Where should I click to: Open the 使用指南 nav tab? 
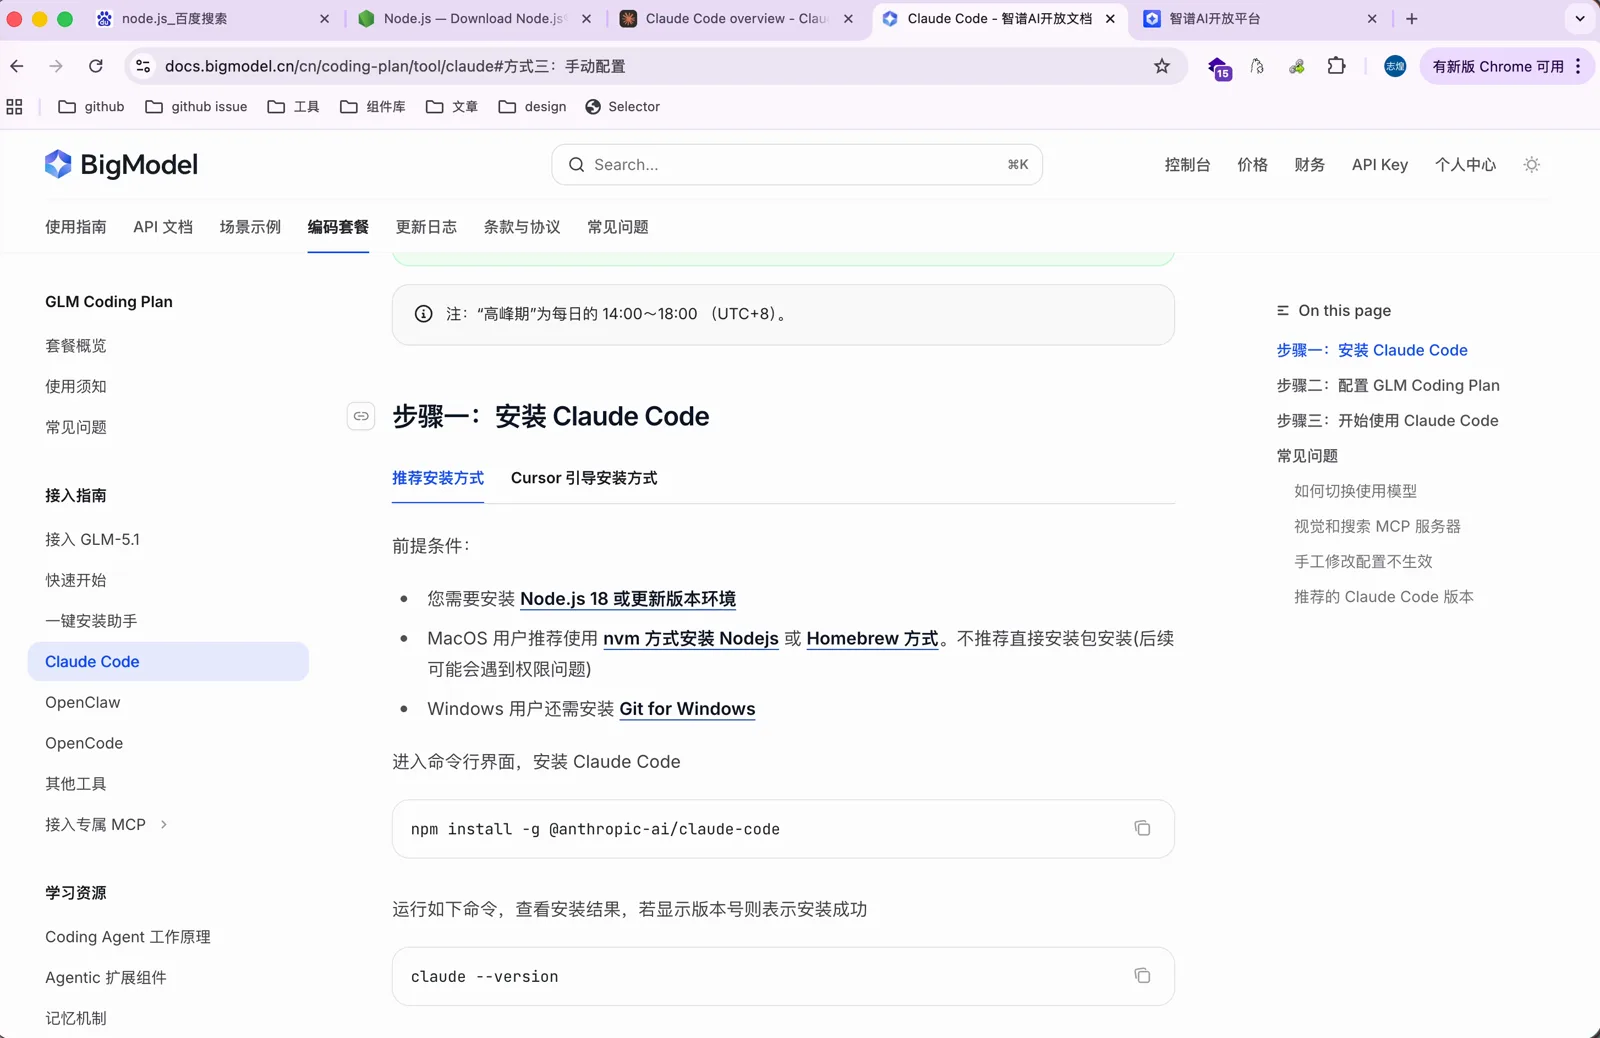click(76, 227)
